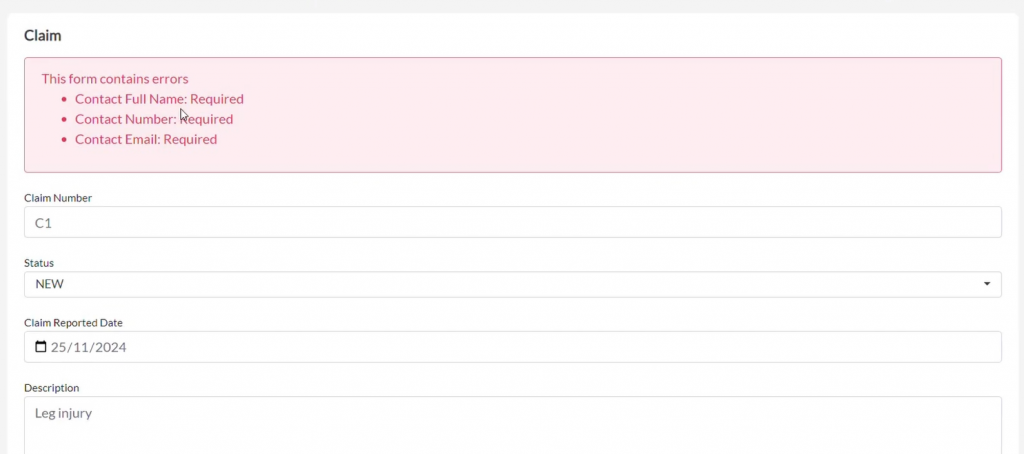
Task: Click the Status field label
Action: pos(39,263)
